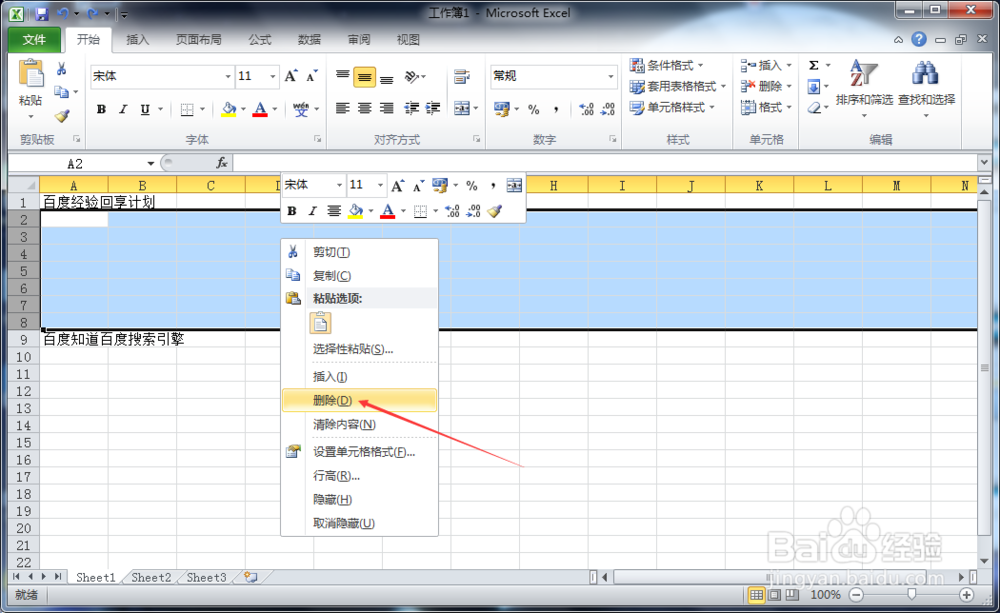Toggle Italic on the mini toolbar
The height and width of the screenshot is (613, 1000).
(312, 210)
